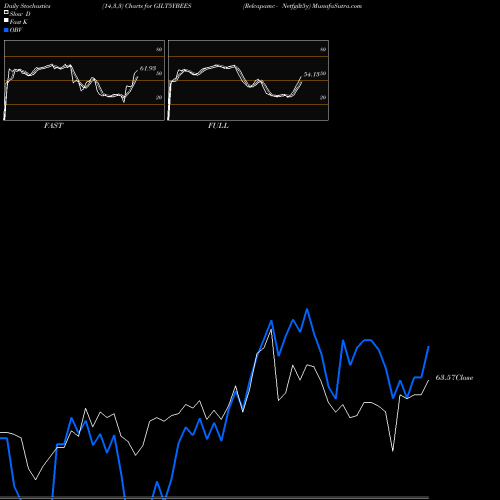
Task: Click the 80 level label in FAST chart
Action: pos(159,49)
